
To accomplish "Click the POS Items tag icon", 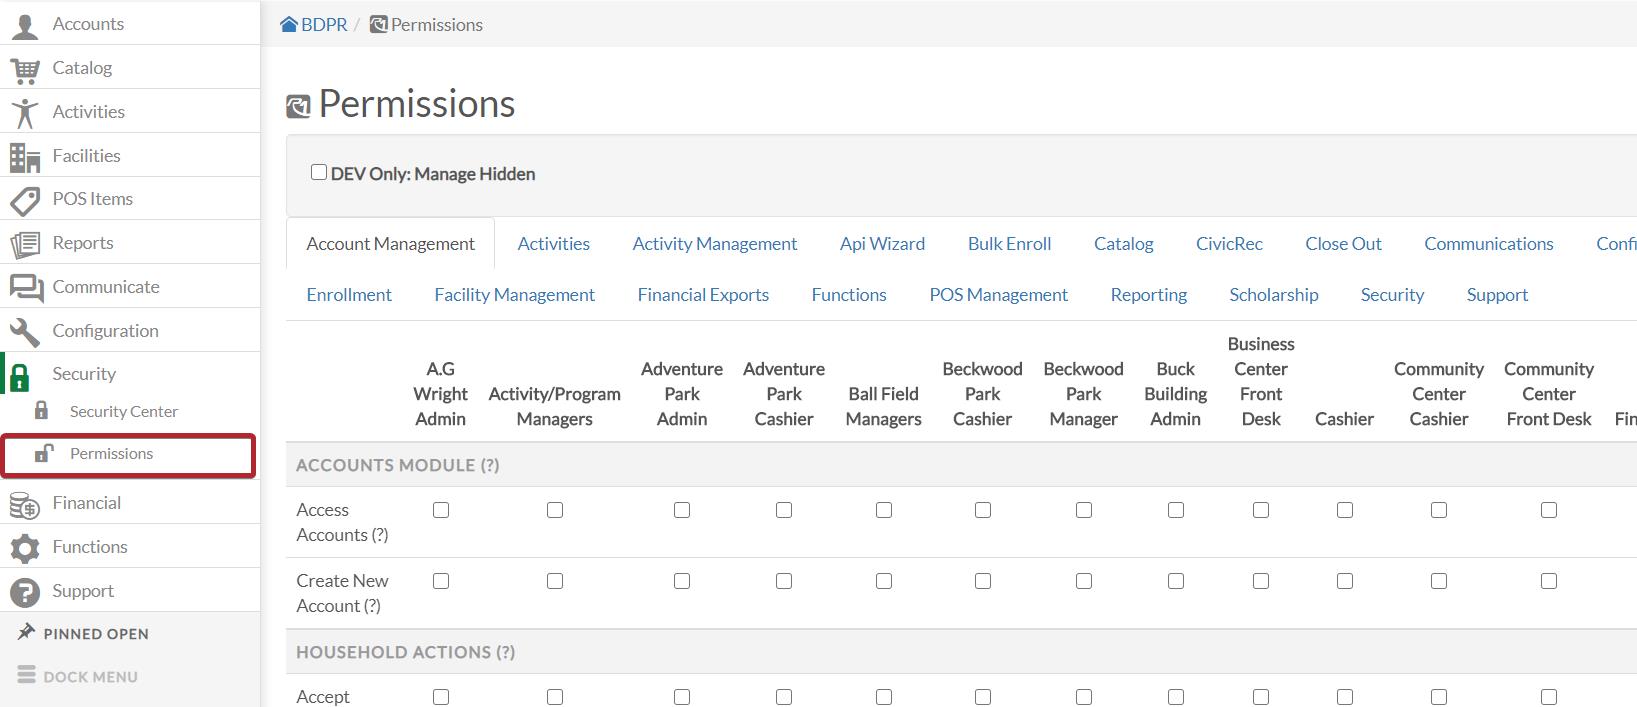I will pyautogui.click(x=24, y=200).
